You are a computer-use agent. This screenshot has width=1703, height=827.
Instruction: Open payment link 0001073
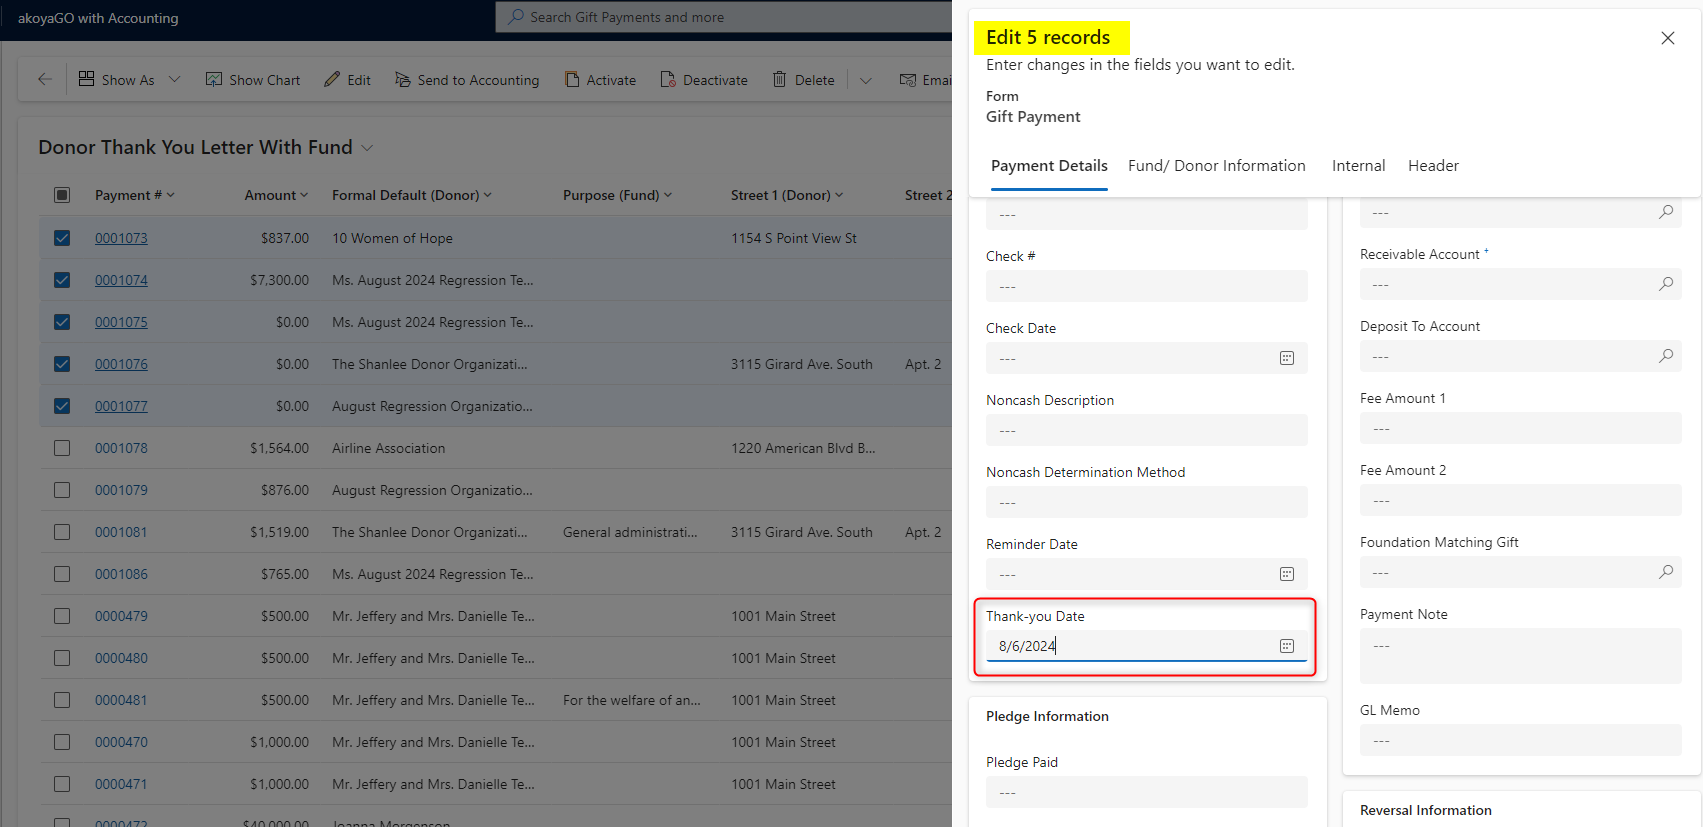tap(121, 238)
